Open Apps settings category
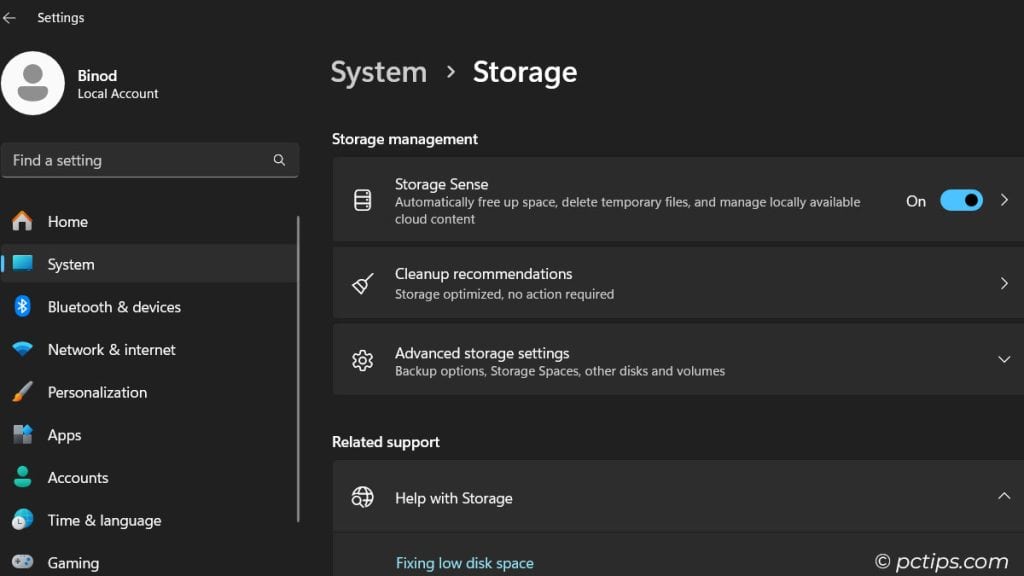The width and height of the screenshot is (1024, 576). (150, 435)
